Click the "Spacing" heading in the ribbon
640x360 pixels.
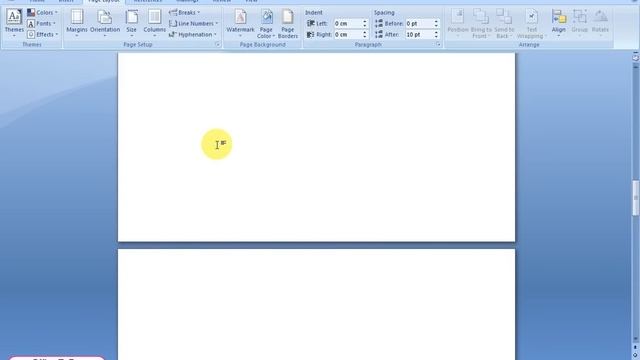coord(384,13)
